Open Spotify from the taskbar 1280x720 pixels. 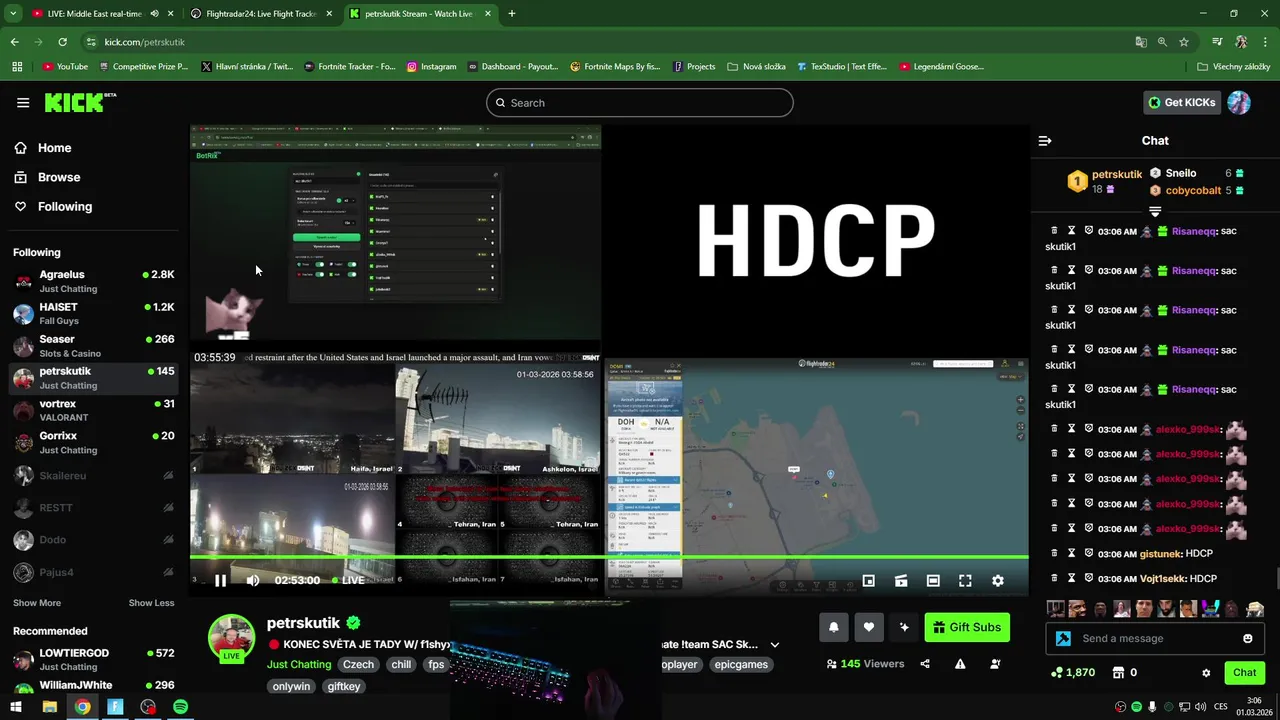[181, 707]
